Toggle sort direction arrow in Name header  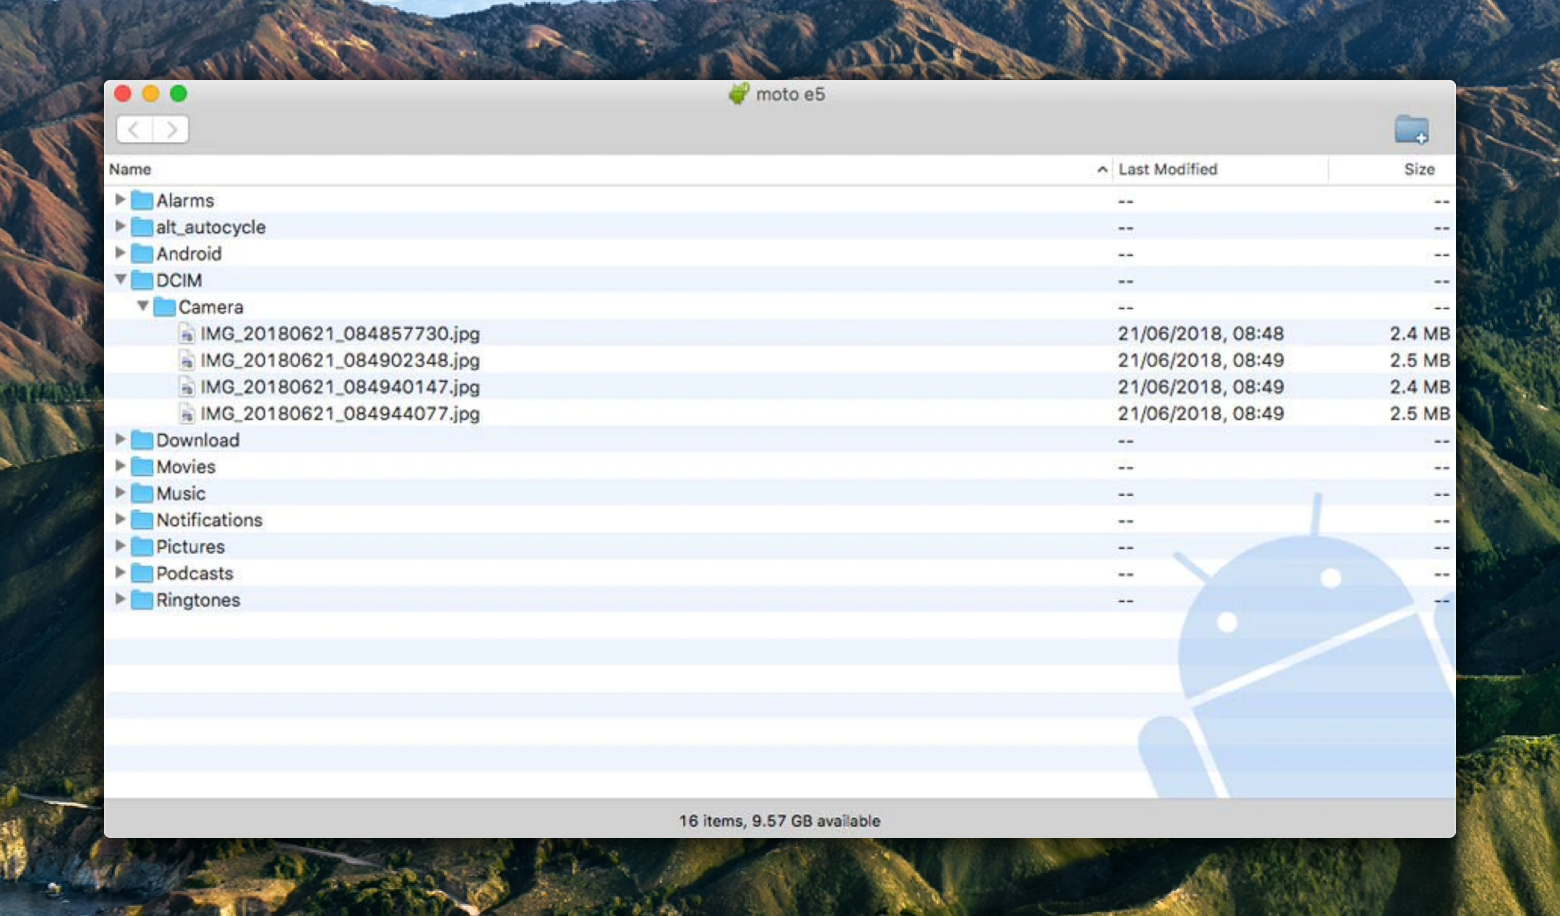point(1102,170)
